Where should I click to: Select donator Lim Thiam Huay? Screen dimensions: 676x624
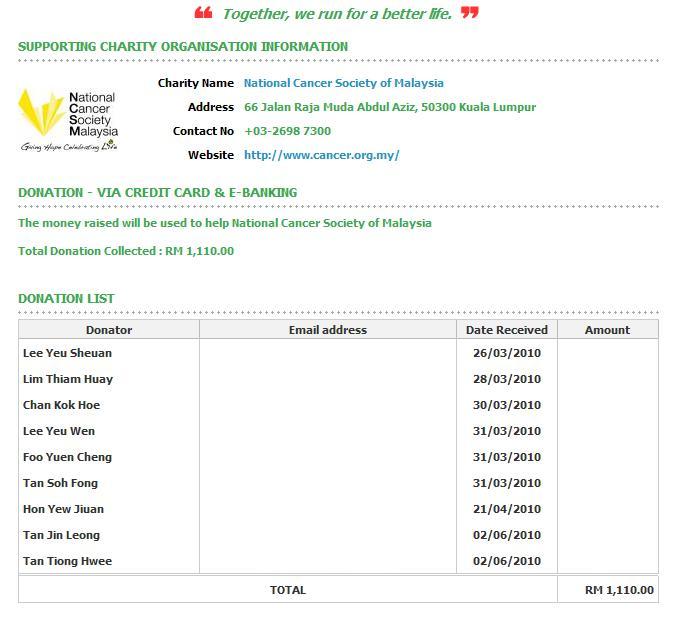[68, 379]
